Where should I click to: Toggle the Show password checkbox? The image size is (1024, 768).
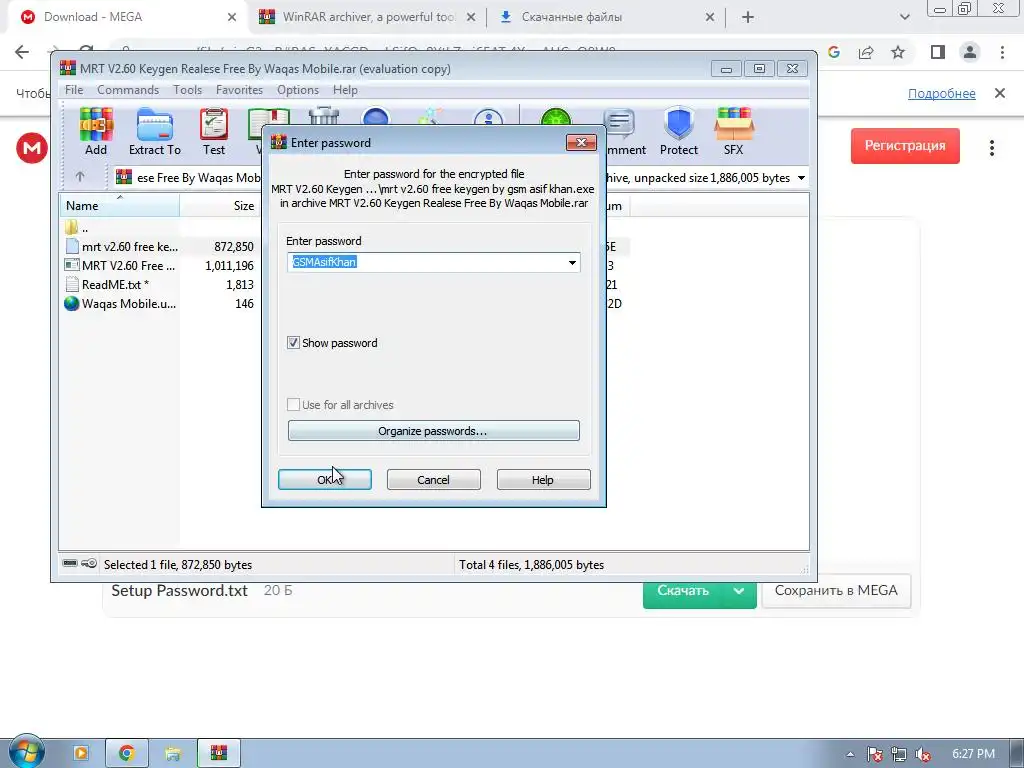(x=293, y=343)
